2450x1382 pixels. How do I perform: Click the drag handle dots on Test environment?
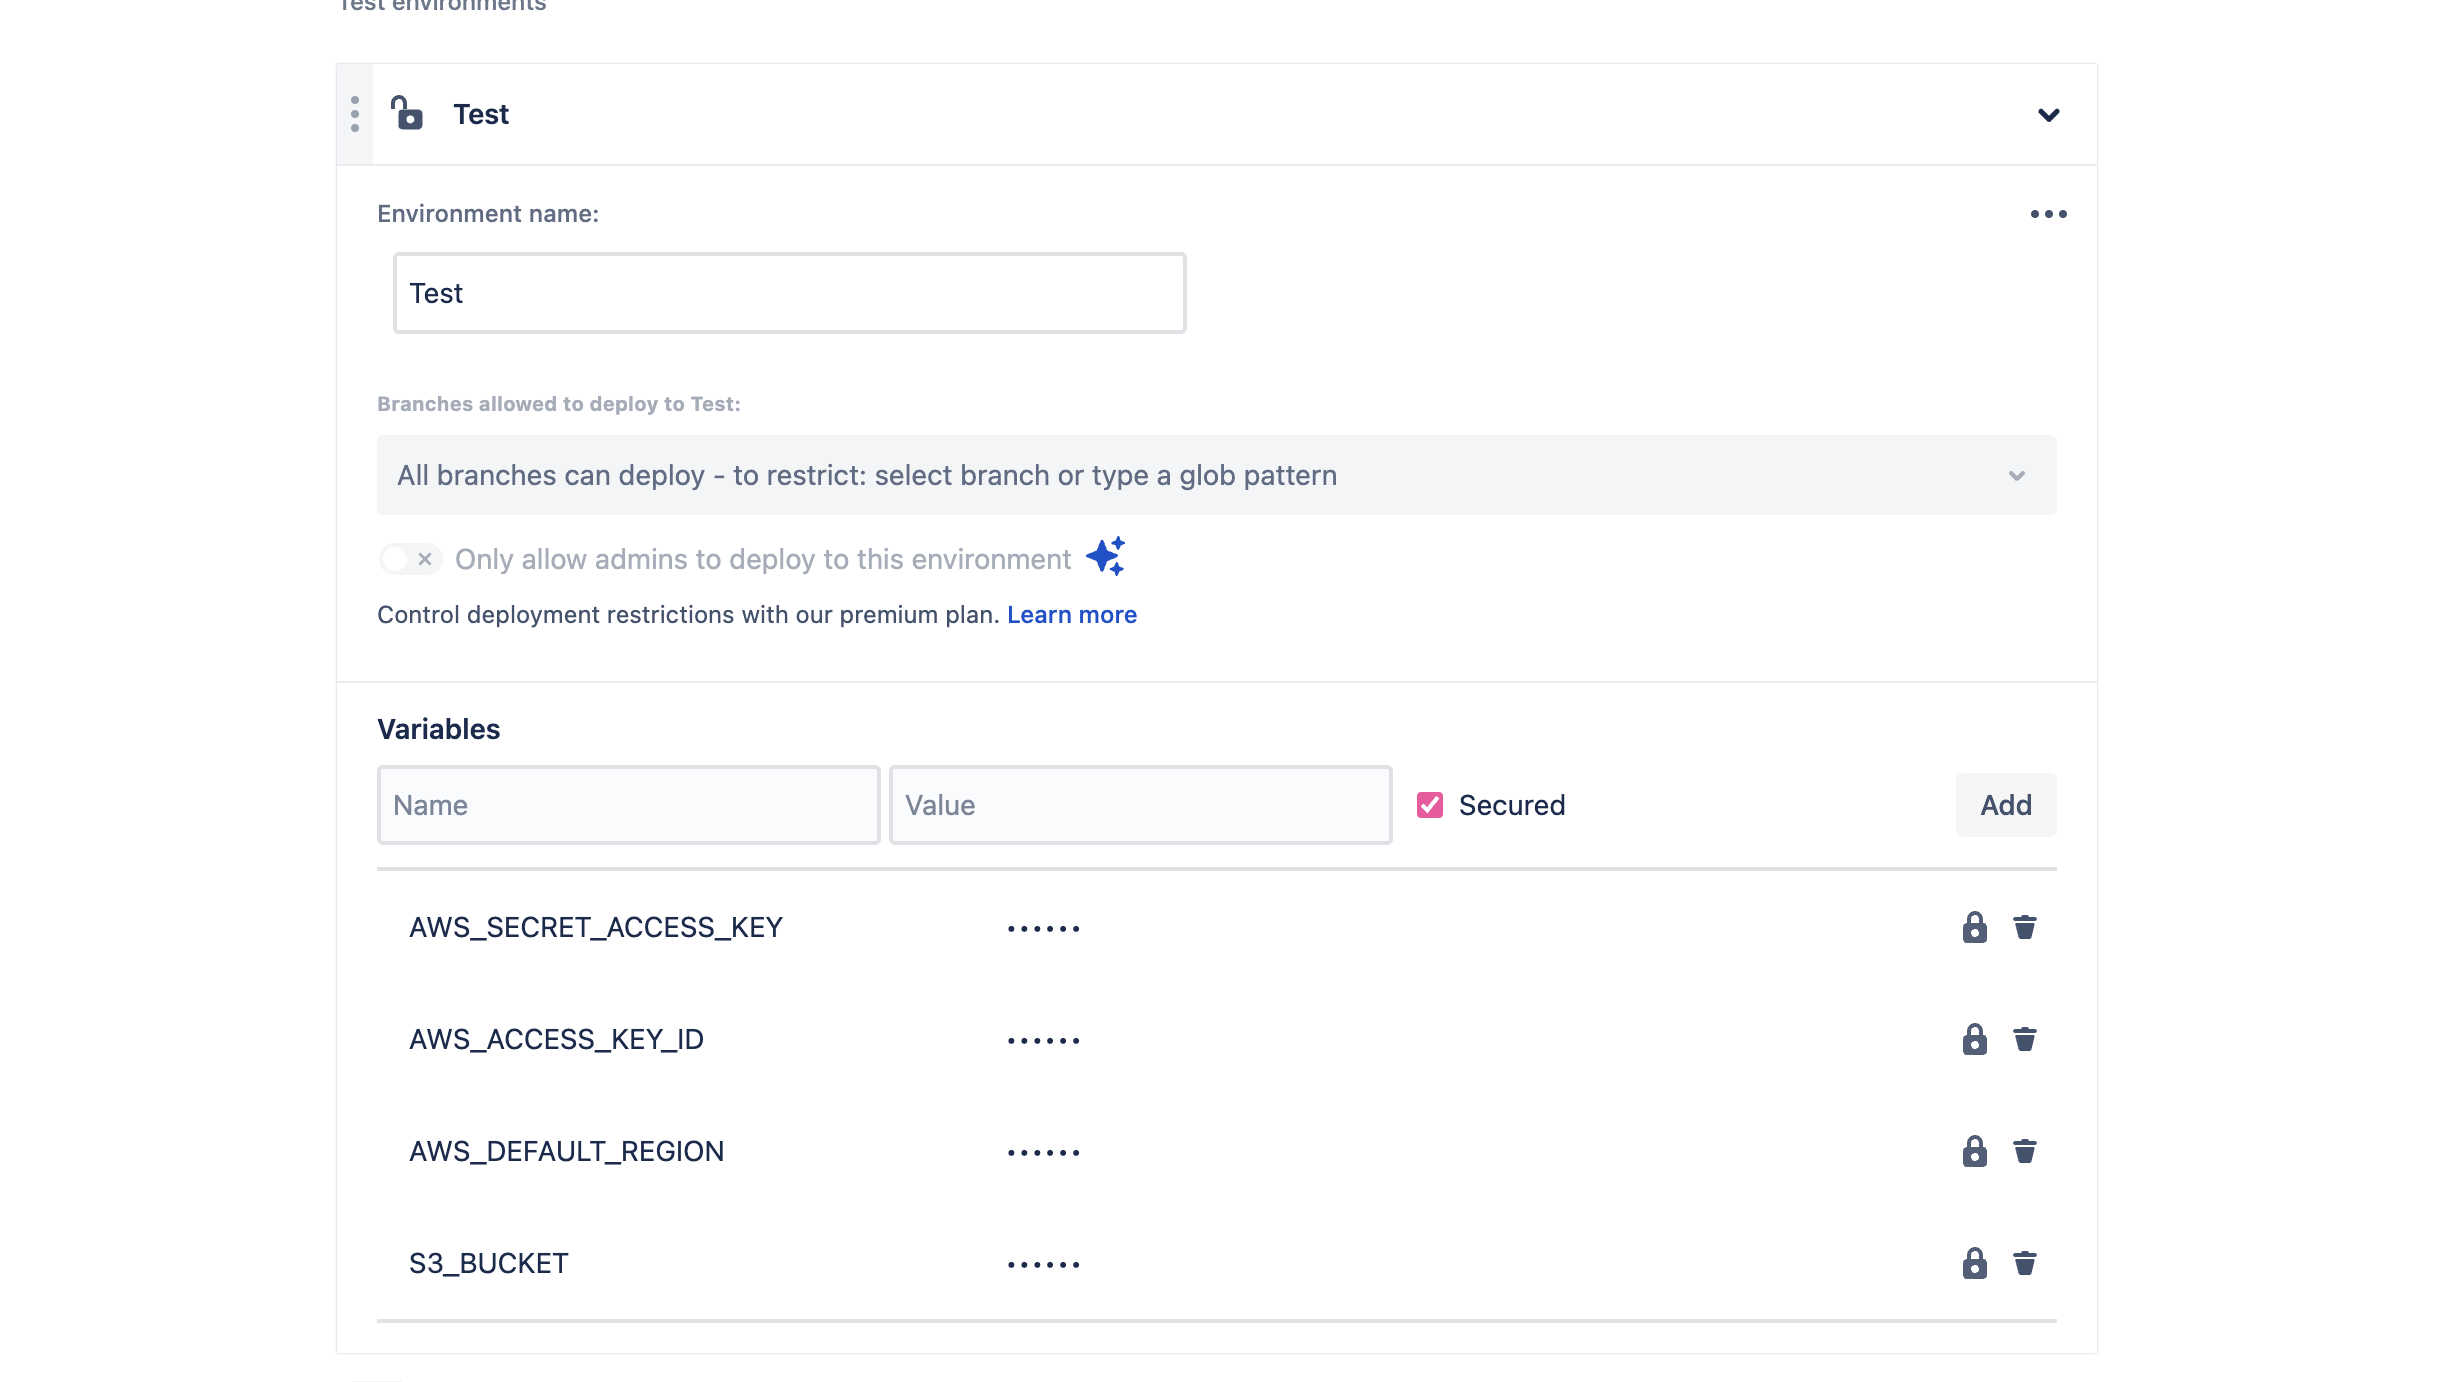pyautogui.click(x=355, y=114)
